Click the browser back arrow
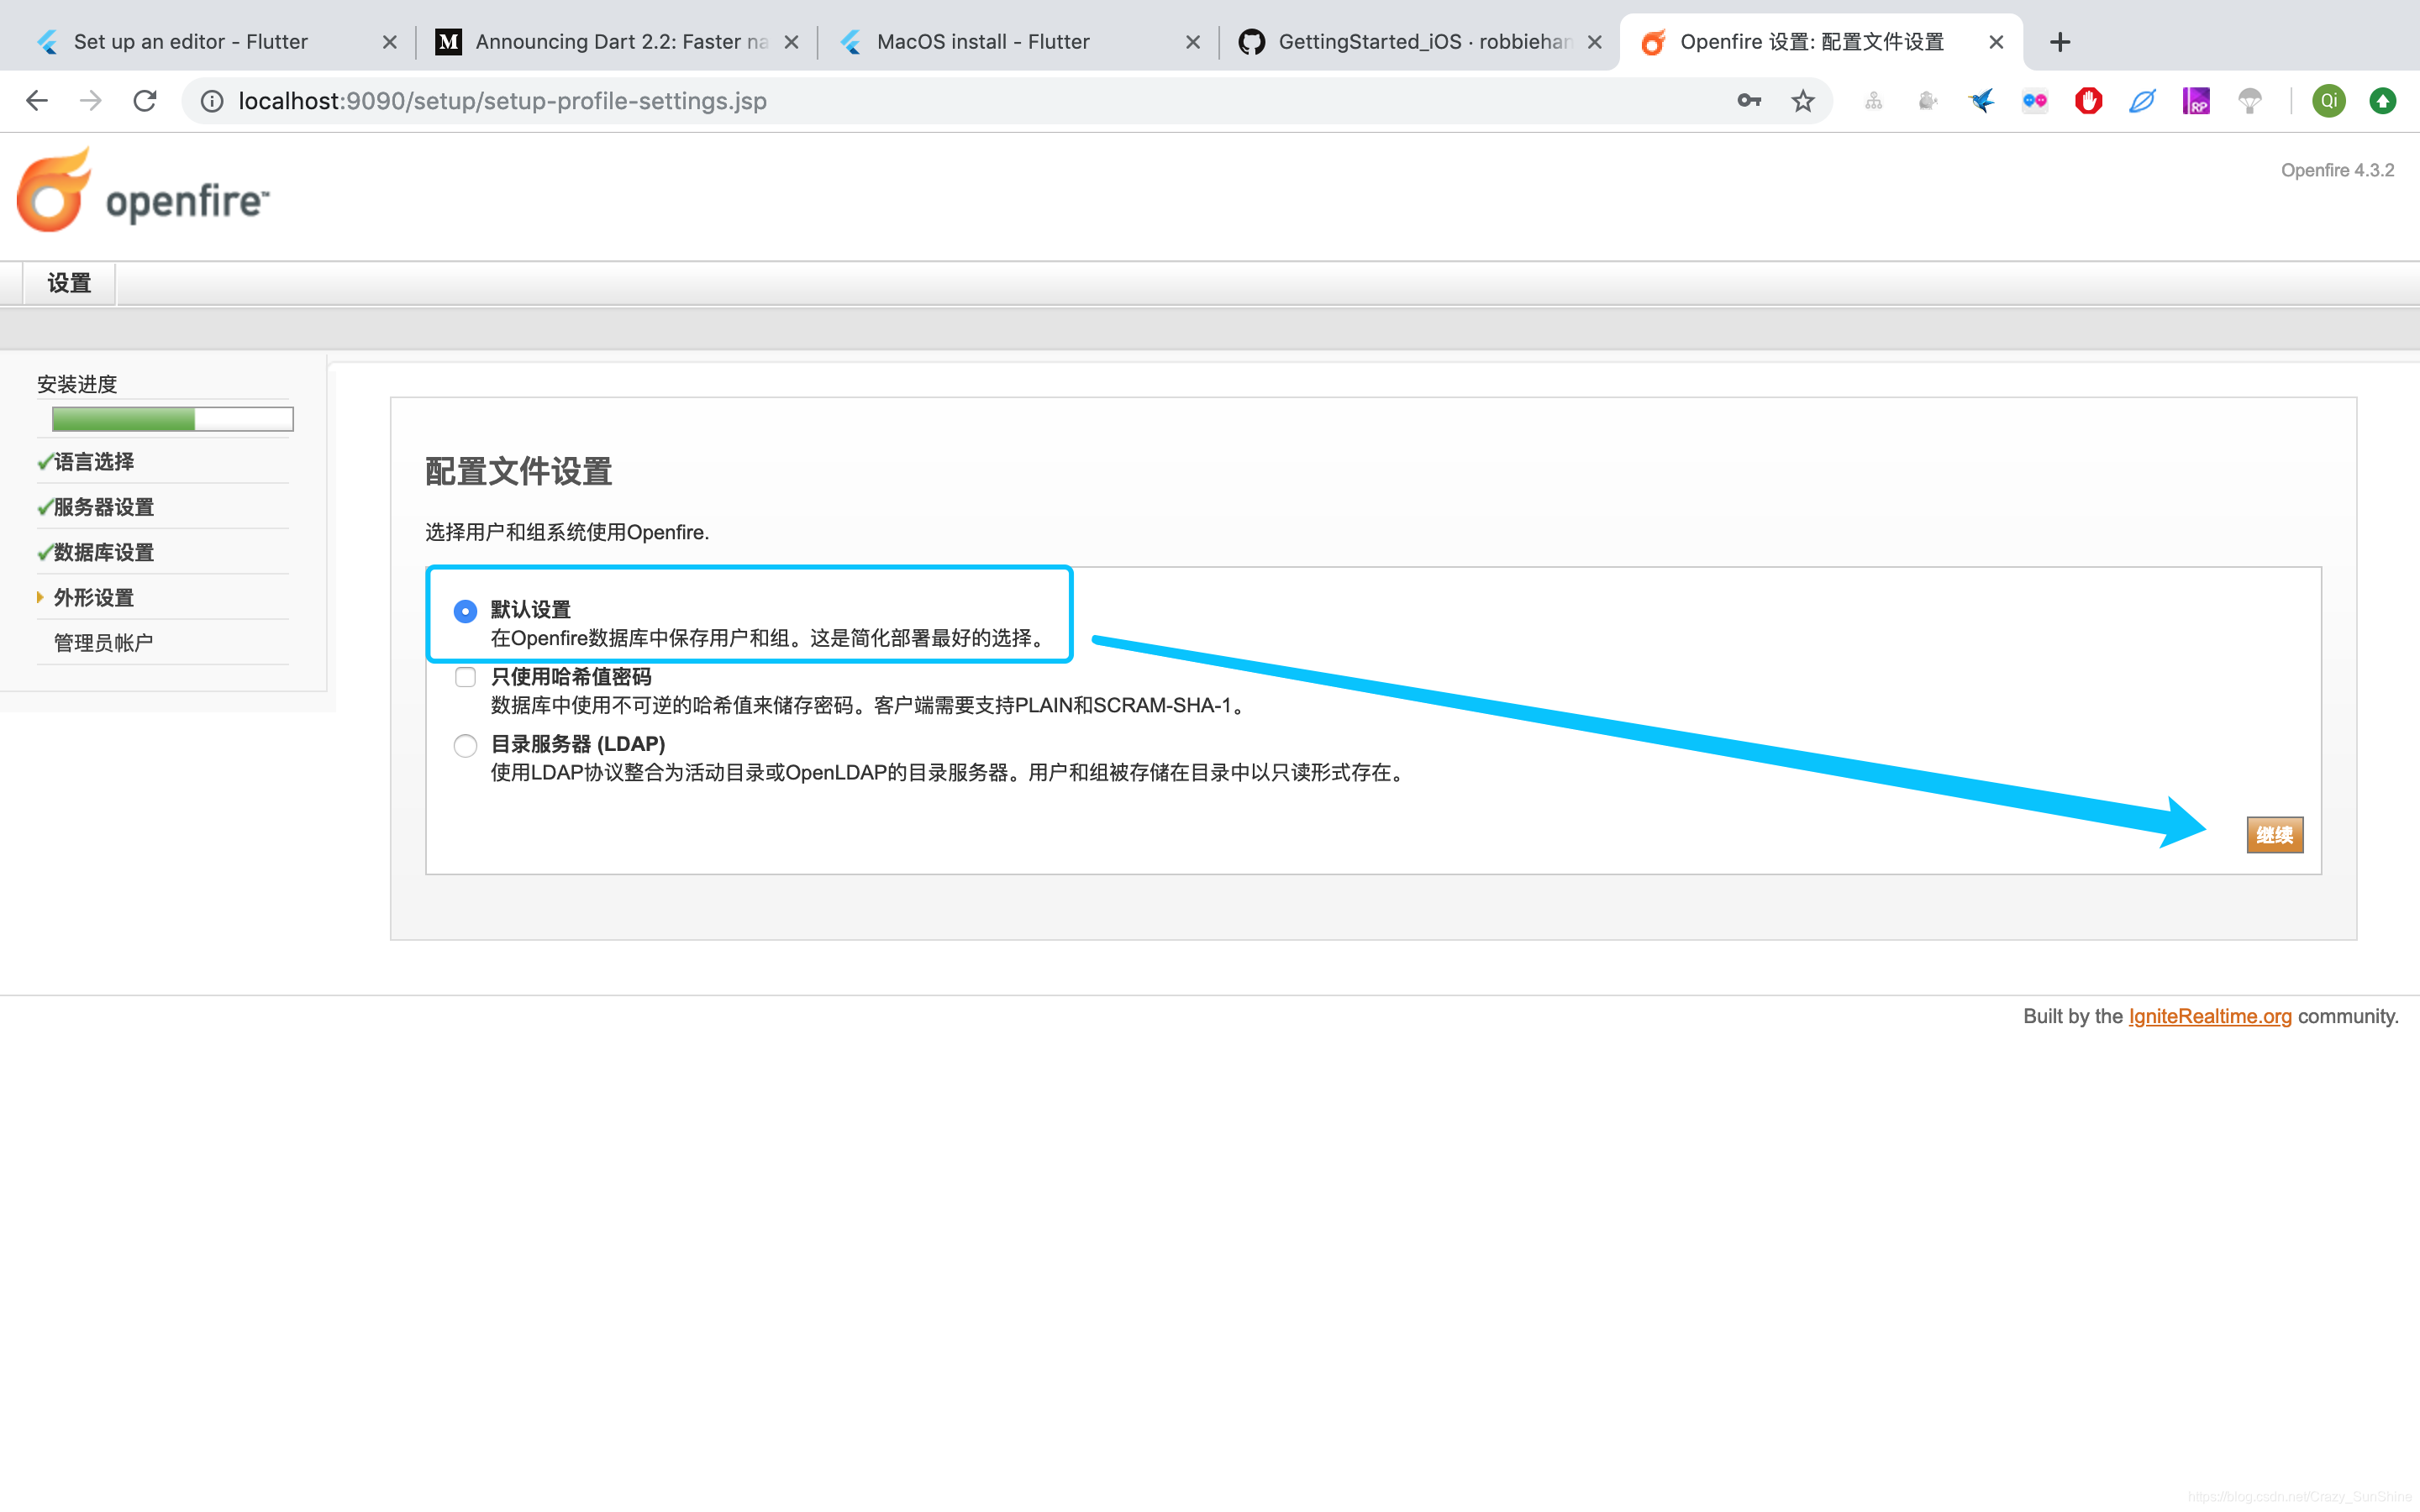Viewport: 2420px width, 1512px height. pyautogui.click(x=37, y=101)
